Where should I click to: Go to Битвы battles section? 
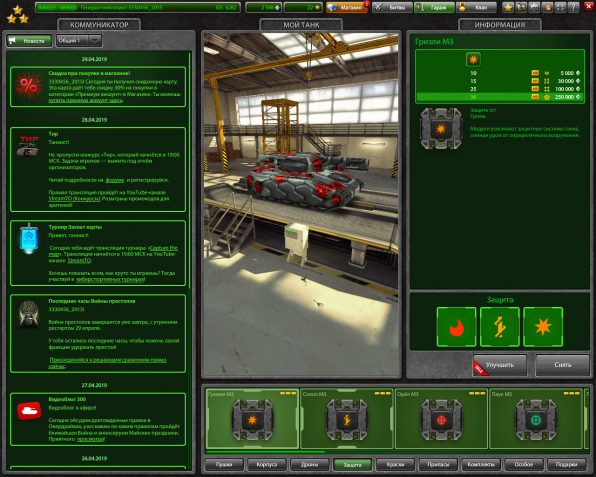[x=392, y=8]
